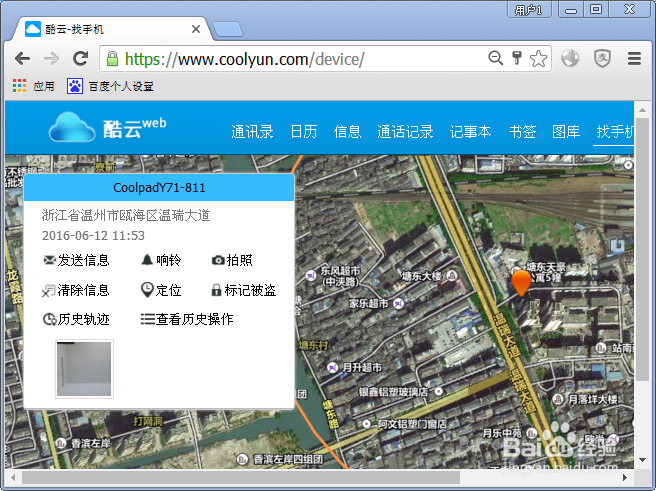656x491 pixels.
Task: Click the zoom magnifier icon in address bar
Action: (x=496, y=58)
